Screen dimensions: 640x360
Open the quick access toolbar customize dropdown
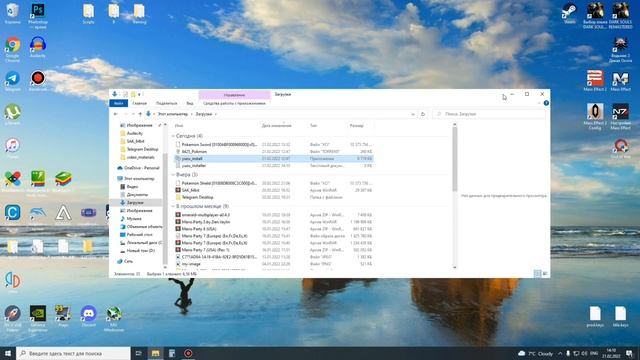click(x=139, y=94)
